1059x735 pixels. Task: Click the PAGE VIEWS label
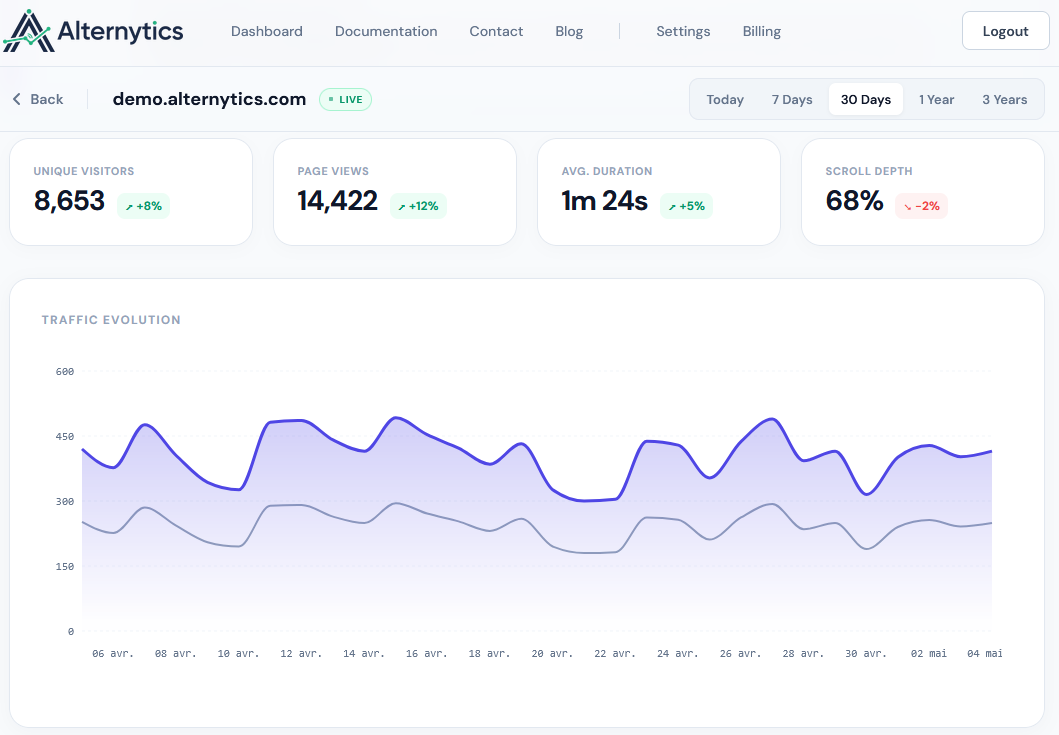(333, 172)
